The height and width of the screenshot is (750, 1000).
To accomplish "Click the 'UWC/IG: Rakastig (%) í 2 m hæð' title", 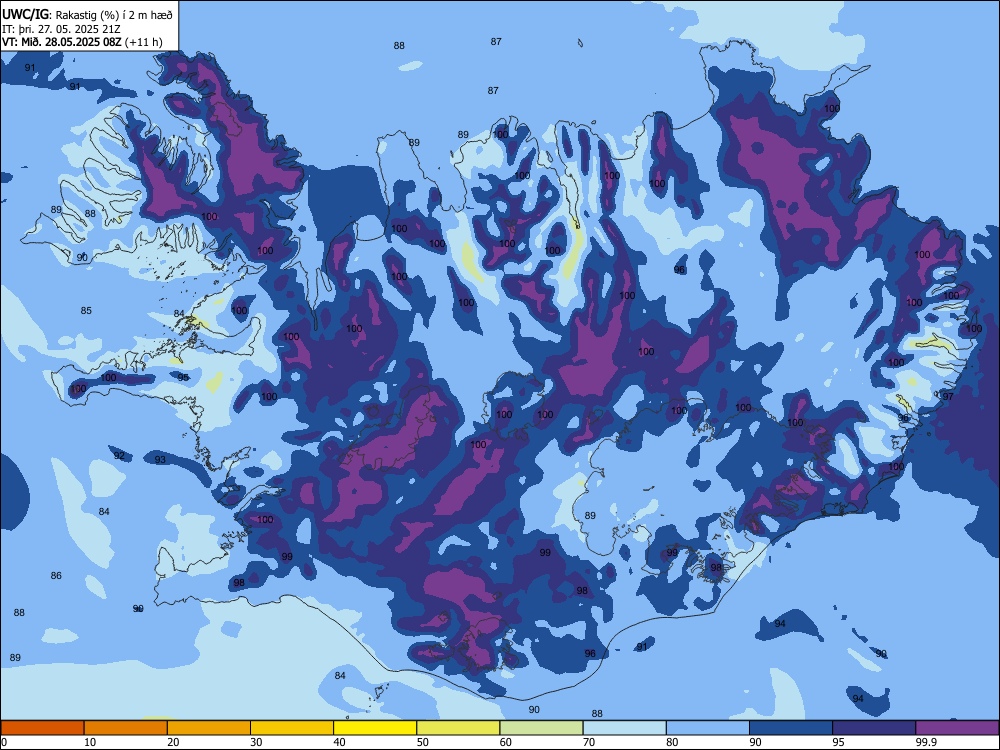I will tap(87, 14).
